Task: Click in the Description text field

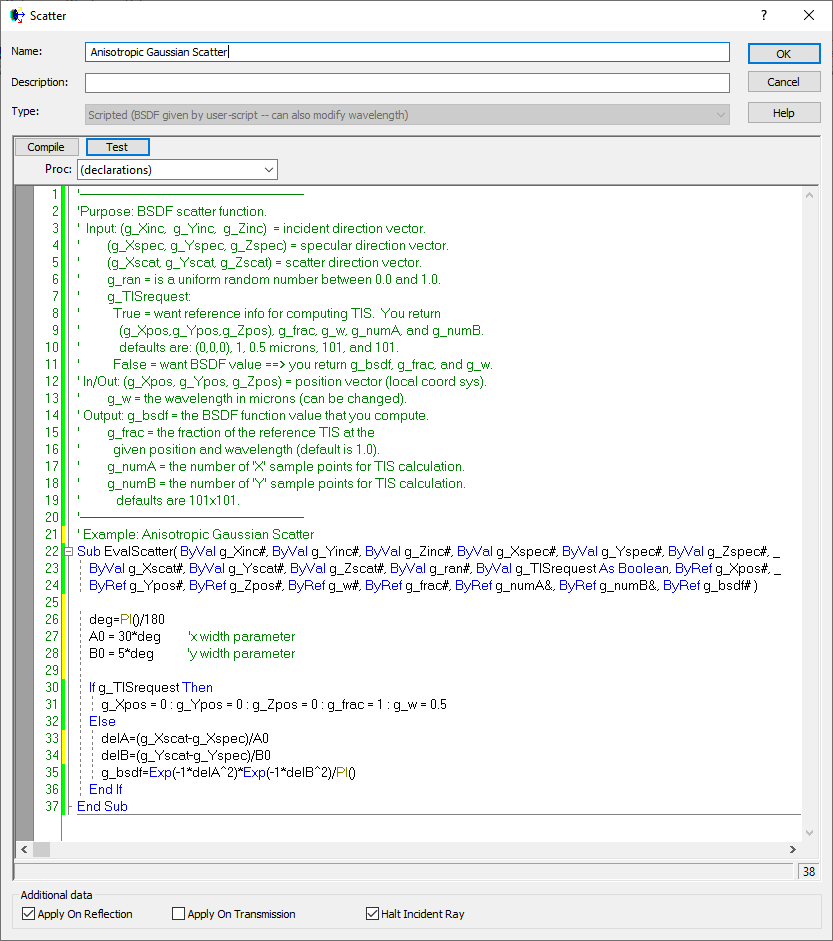Action: pyautogui.click(x=407, y=83)
